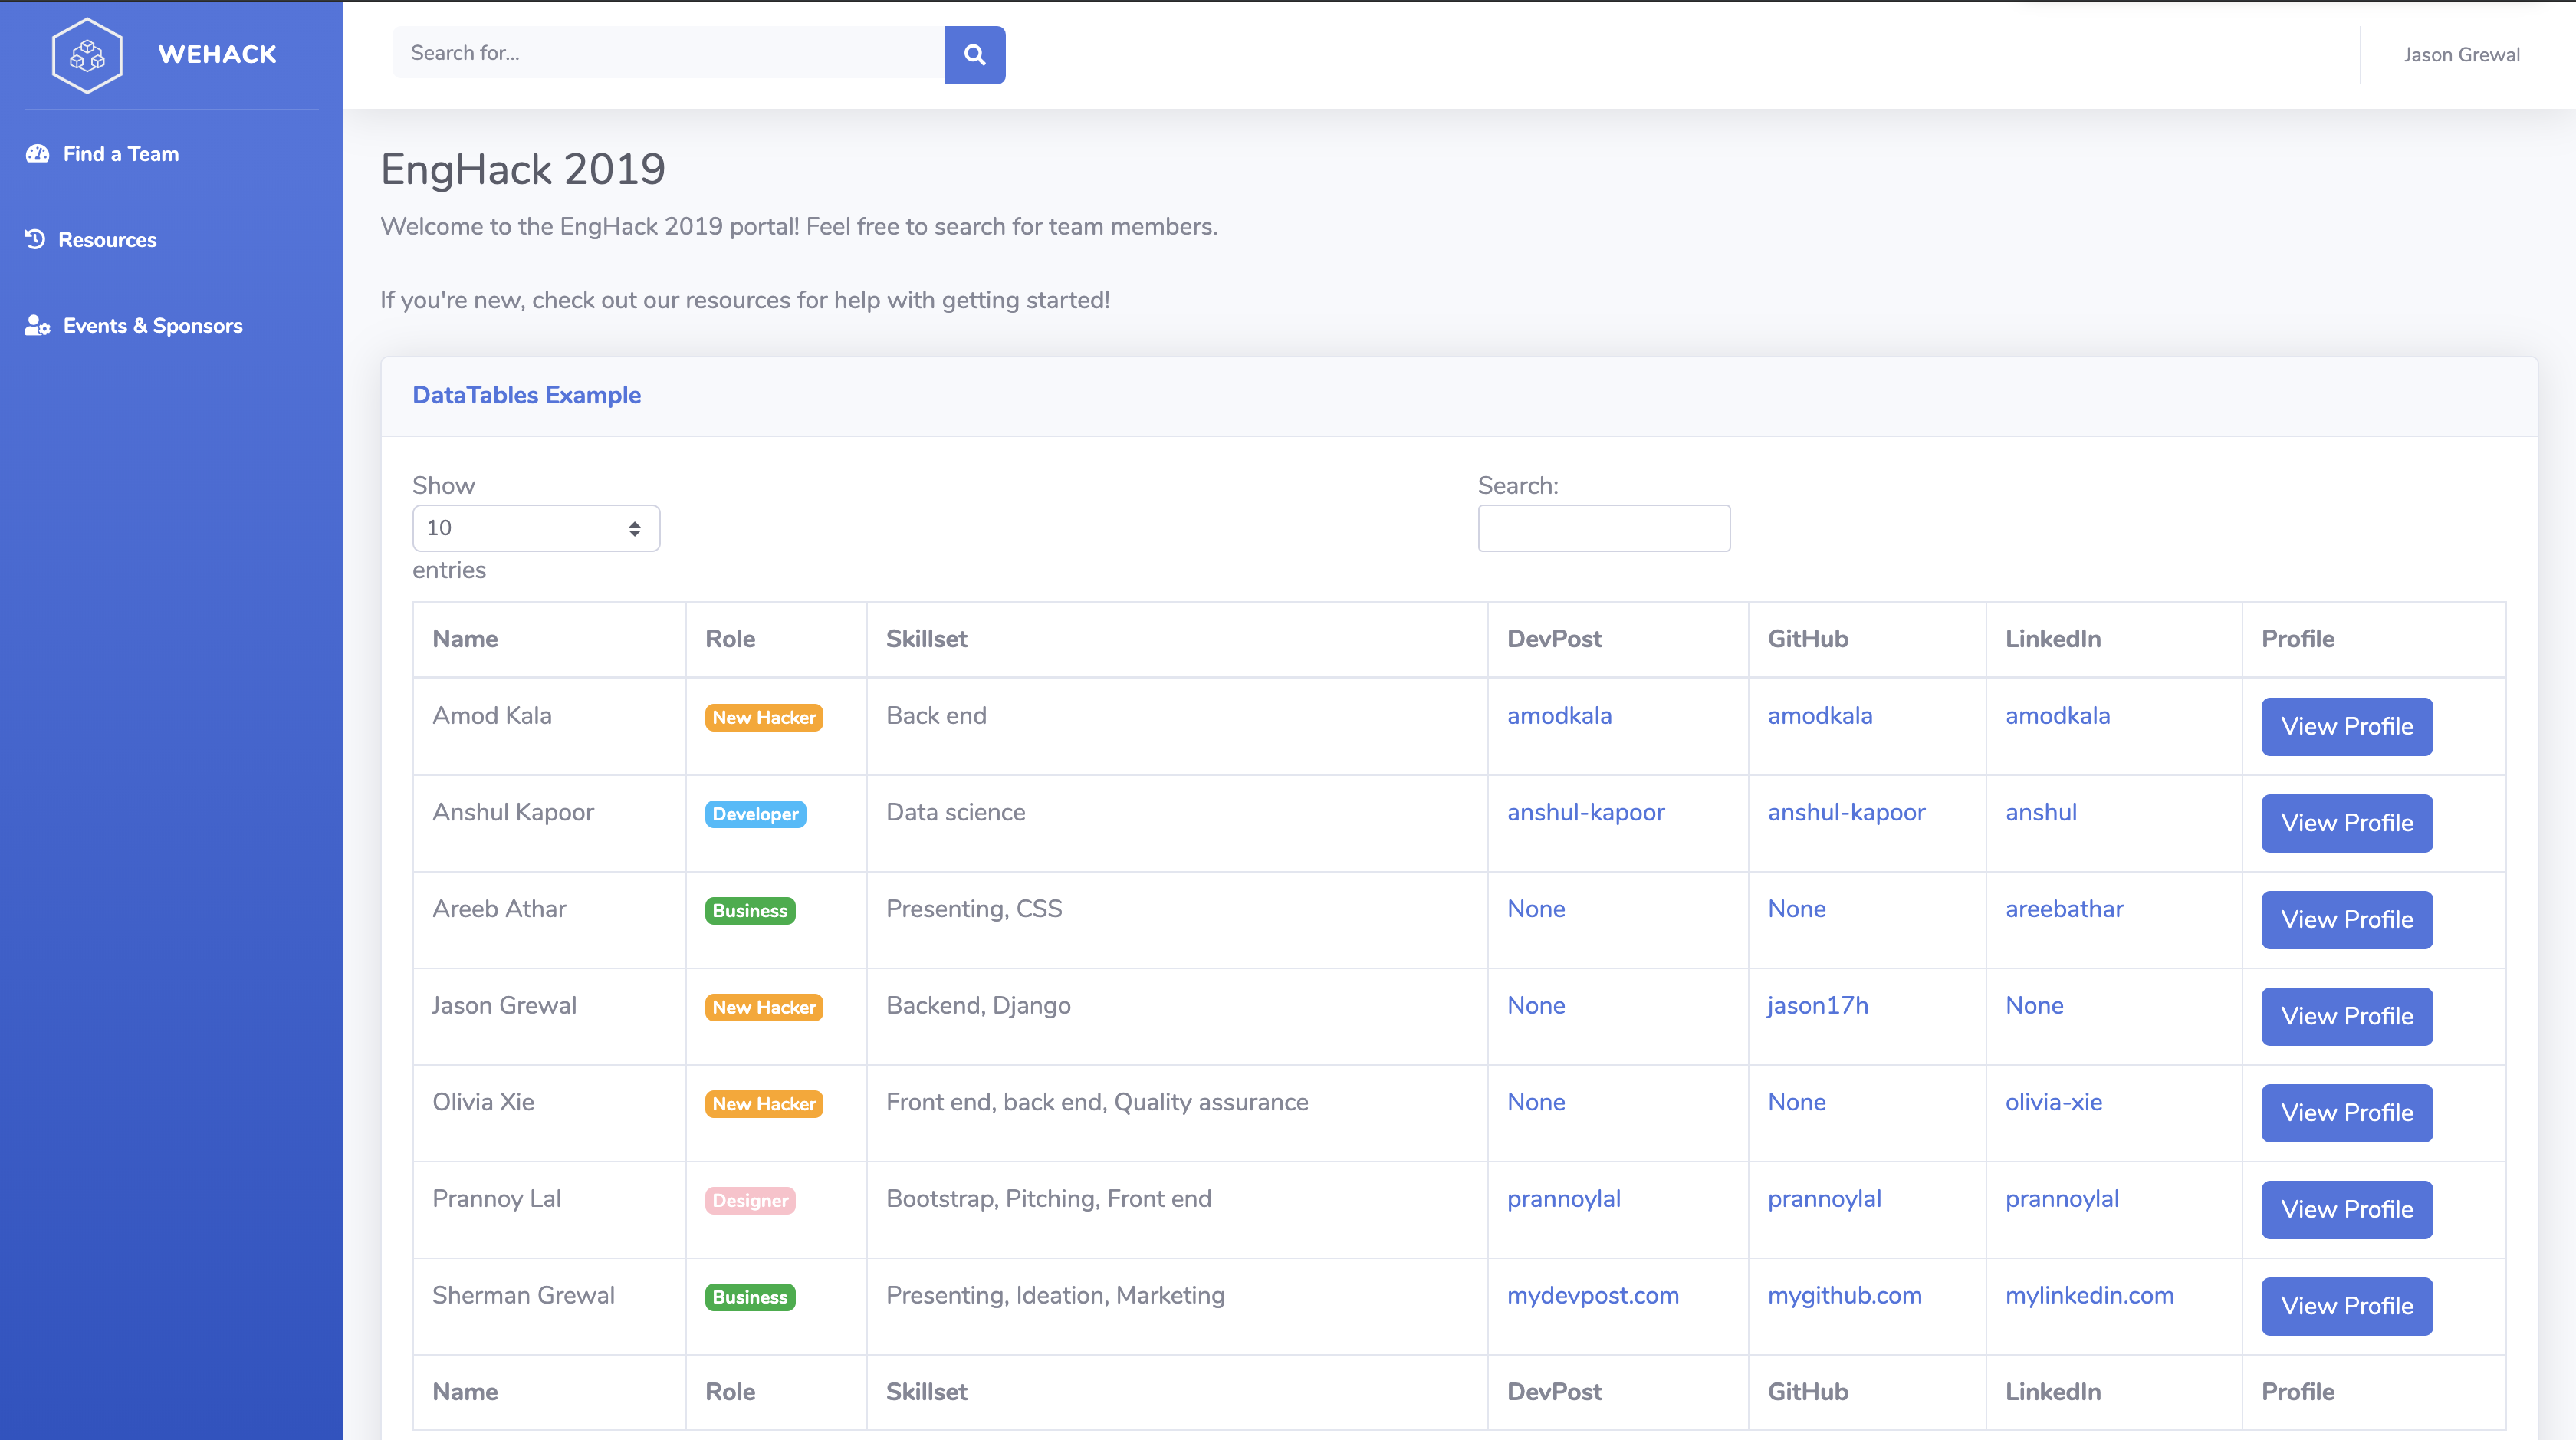Open Jason Grewal user menu

[2460, 55]
